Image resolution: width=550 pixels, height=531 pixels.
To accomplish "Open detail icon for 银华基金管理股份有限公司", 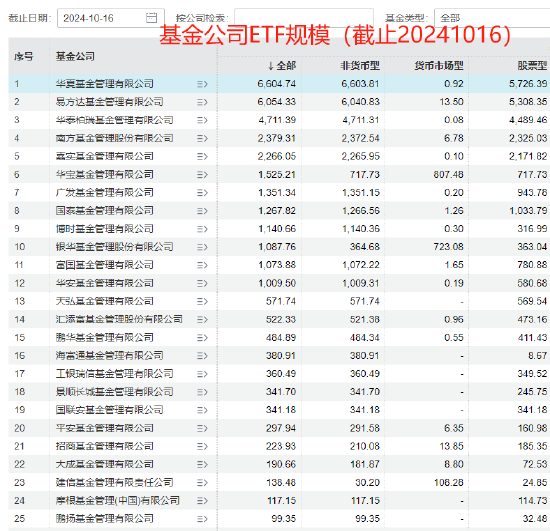I will (x=202, y=247).
